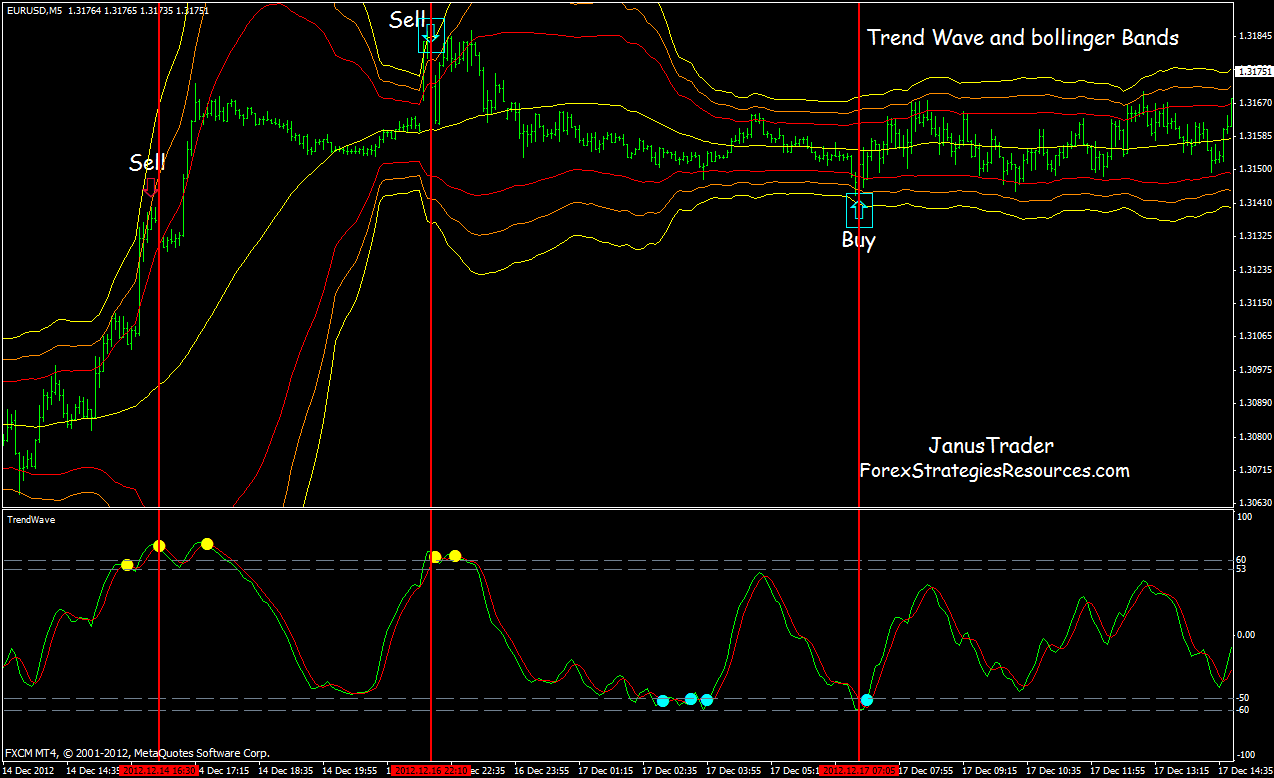
Task: Click the 'Buy' label below the cyan box
Action: pyautogui.click(x=858, y=241)
